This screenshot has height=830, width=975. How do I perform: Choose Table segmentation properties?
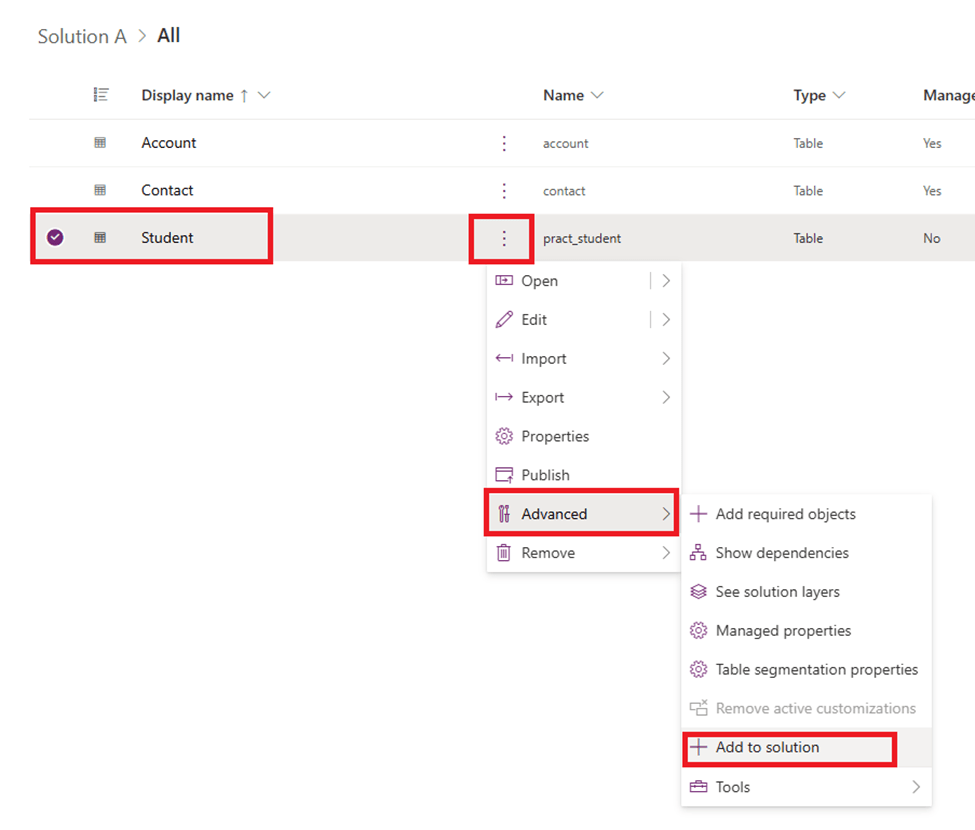point(816,670)
